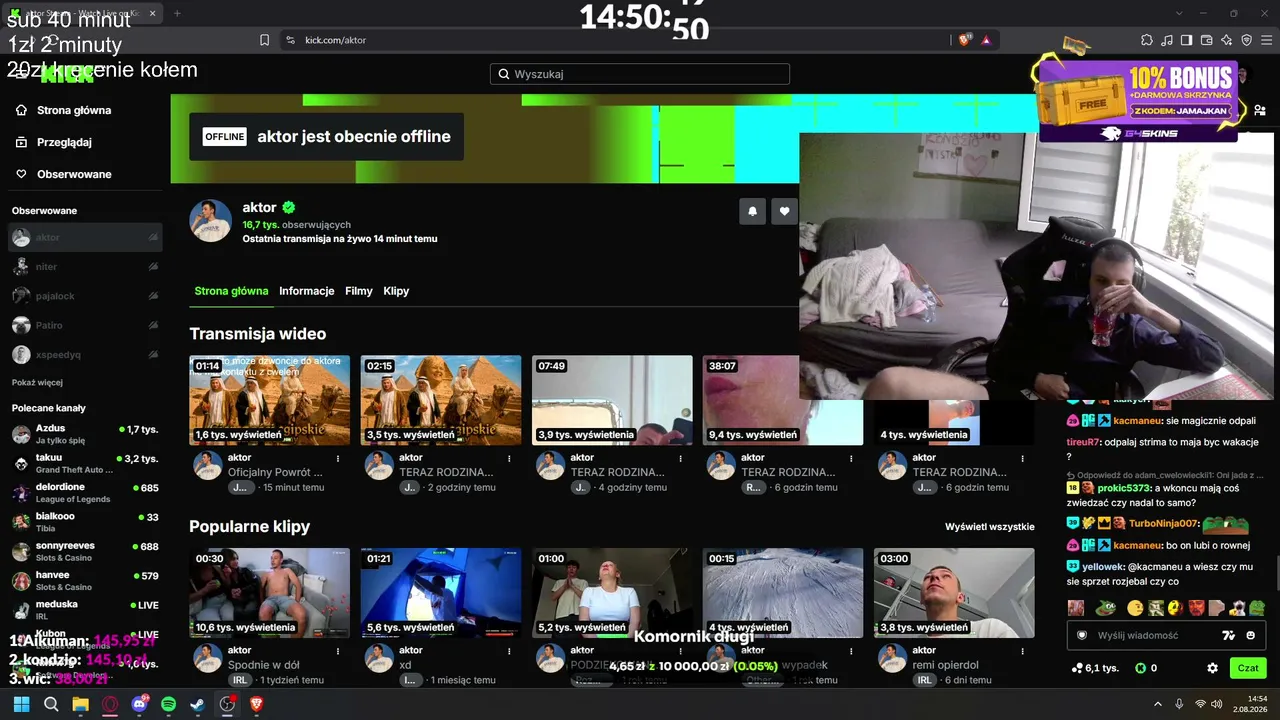
Task: Open the 07:49 video thumbnail
Action: tap(612, 400)
